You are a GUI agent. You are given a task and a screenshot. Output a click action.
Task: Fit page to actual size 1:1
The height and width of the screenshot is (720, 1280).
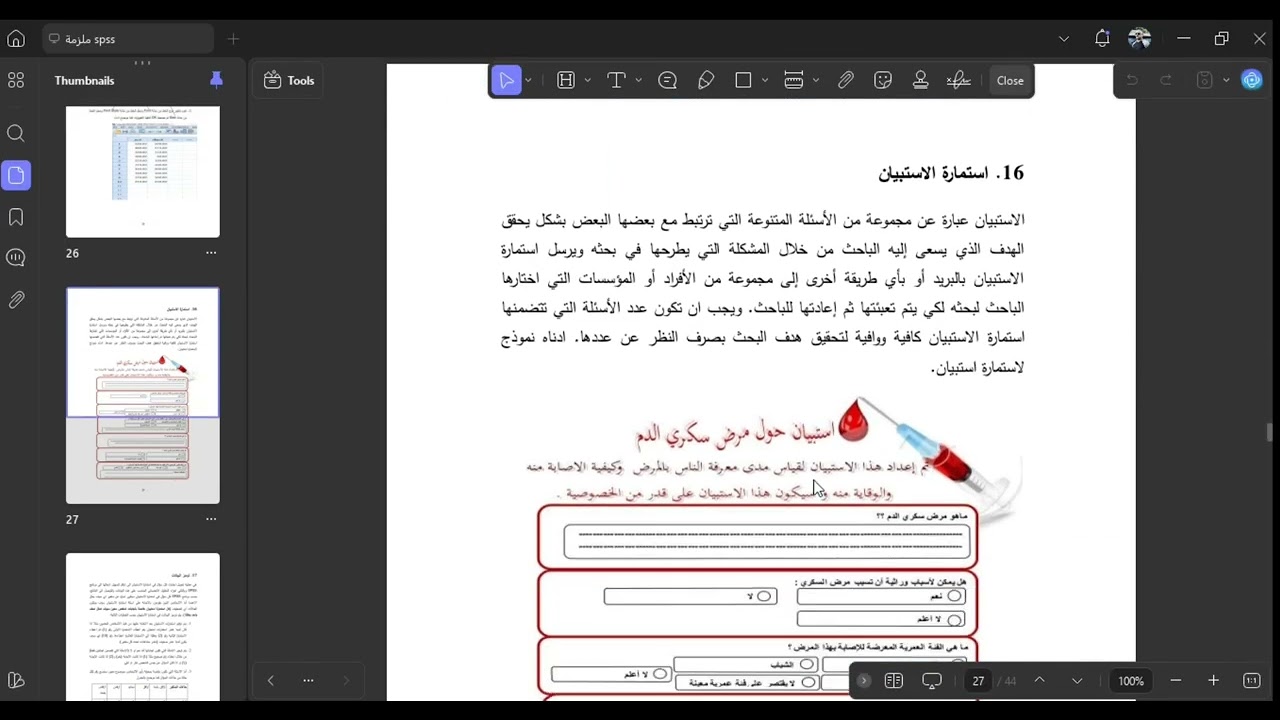(1251, 681)
